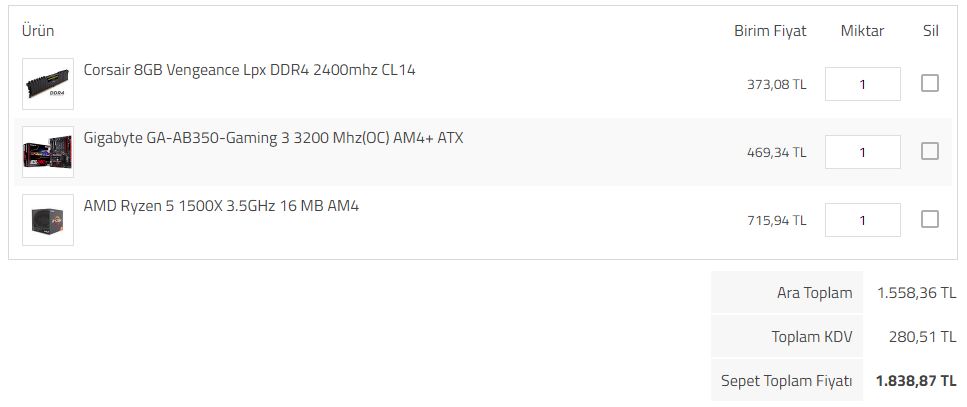The image size is (967, 407).
Task: Open the AMD Ryzen 5 product thumbnail
Action: pyautogui.click(x=48, y=220)
